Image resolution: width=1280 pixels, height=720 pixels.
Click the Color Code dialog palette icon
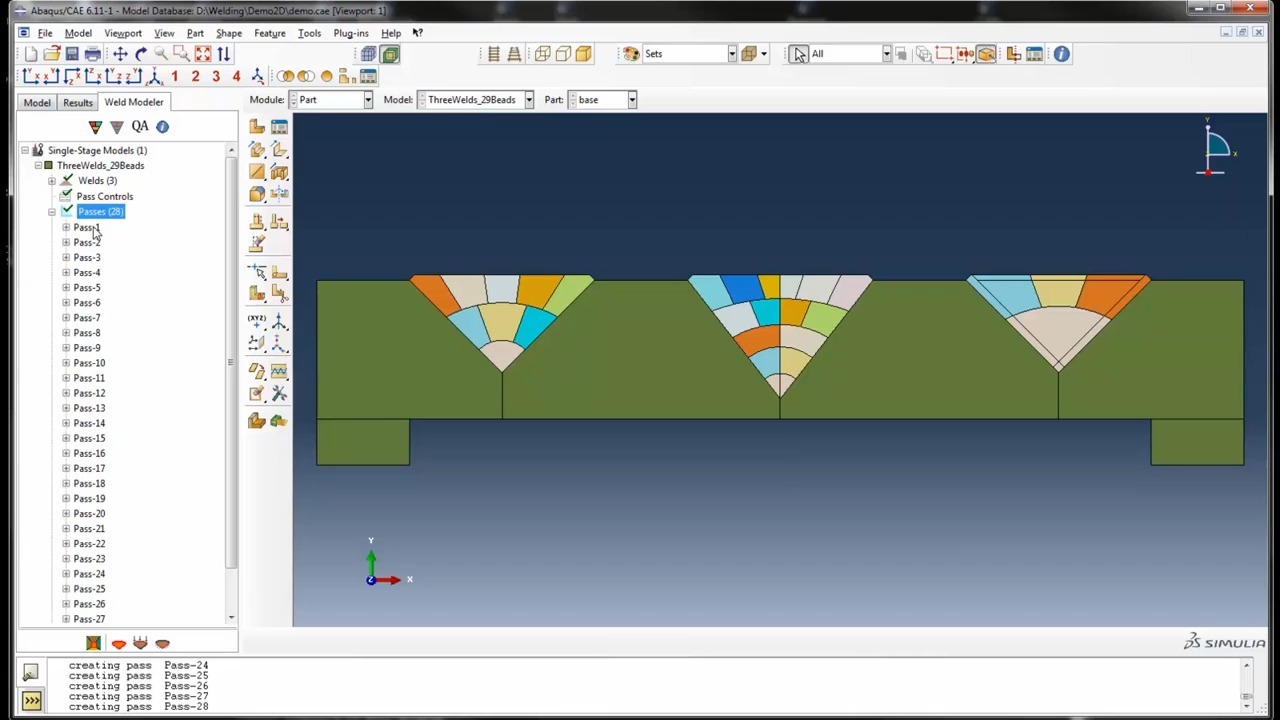pyautogui.click(x=631, y=54)
